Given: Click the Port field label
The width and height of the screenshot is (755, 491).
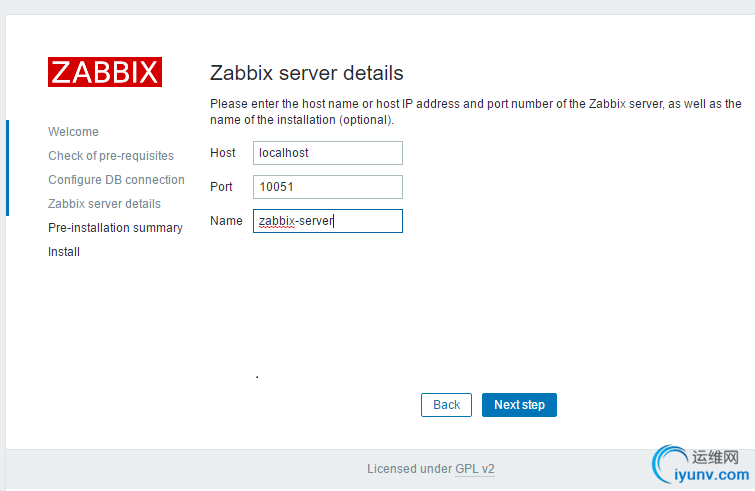Looking at the screenshot, I should coord(221,187).
